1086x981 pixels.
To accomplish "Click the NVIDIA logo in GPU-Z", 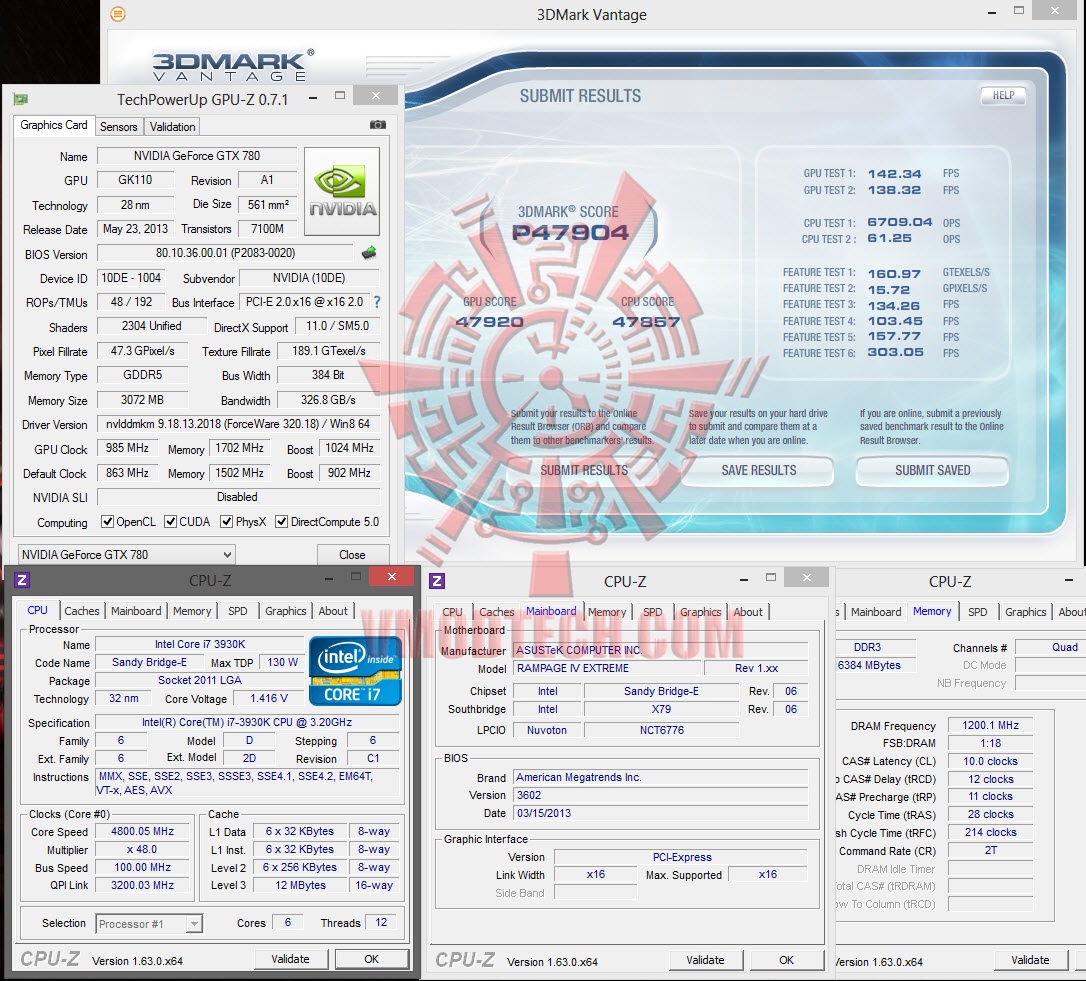I will tap(342, 191).
